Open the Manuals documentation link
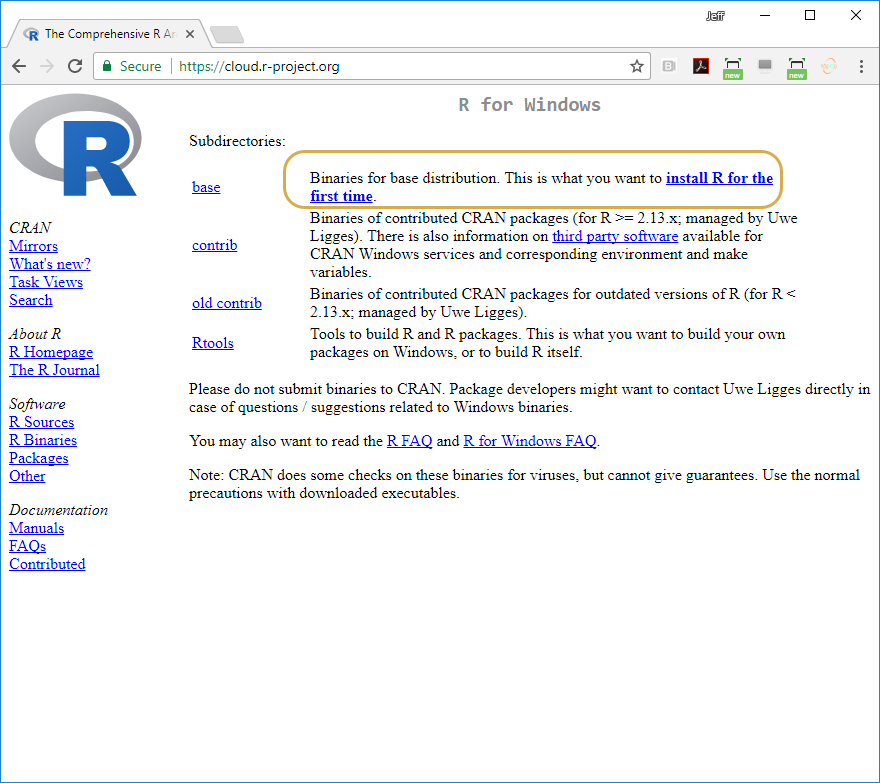The height and width of the screenshot is (783, 880). click(36, 528)
